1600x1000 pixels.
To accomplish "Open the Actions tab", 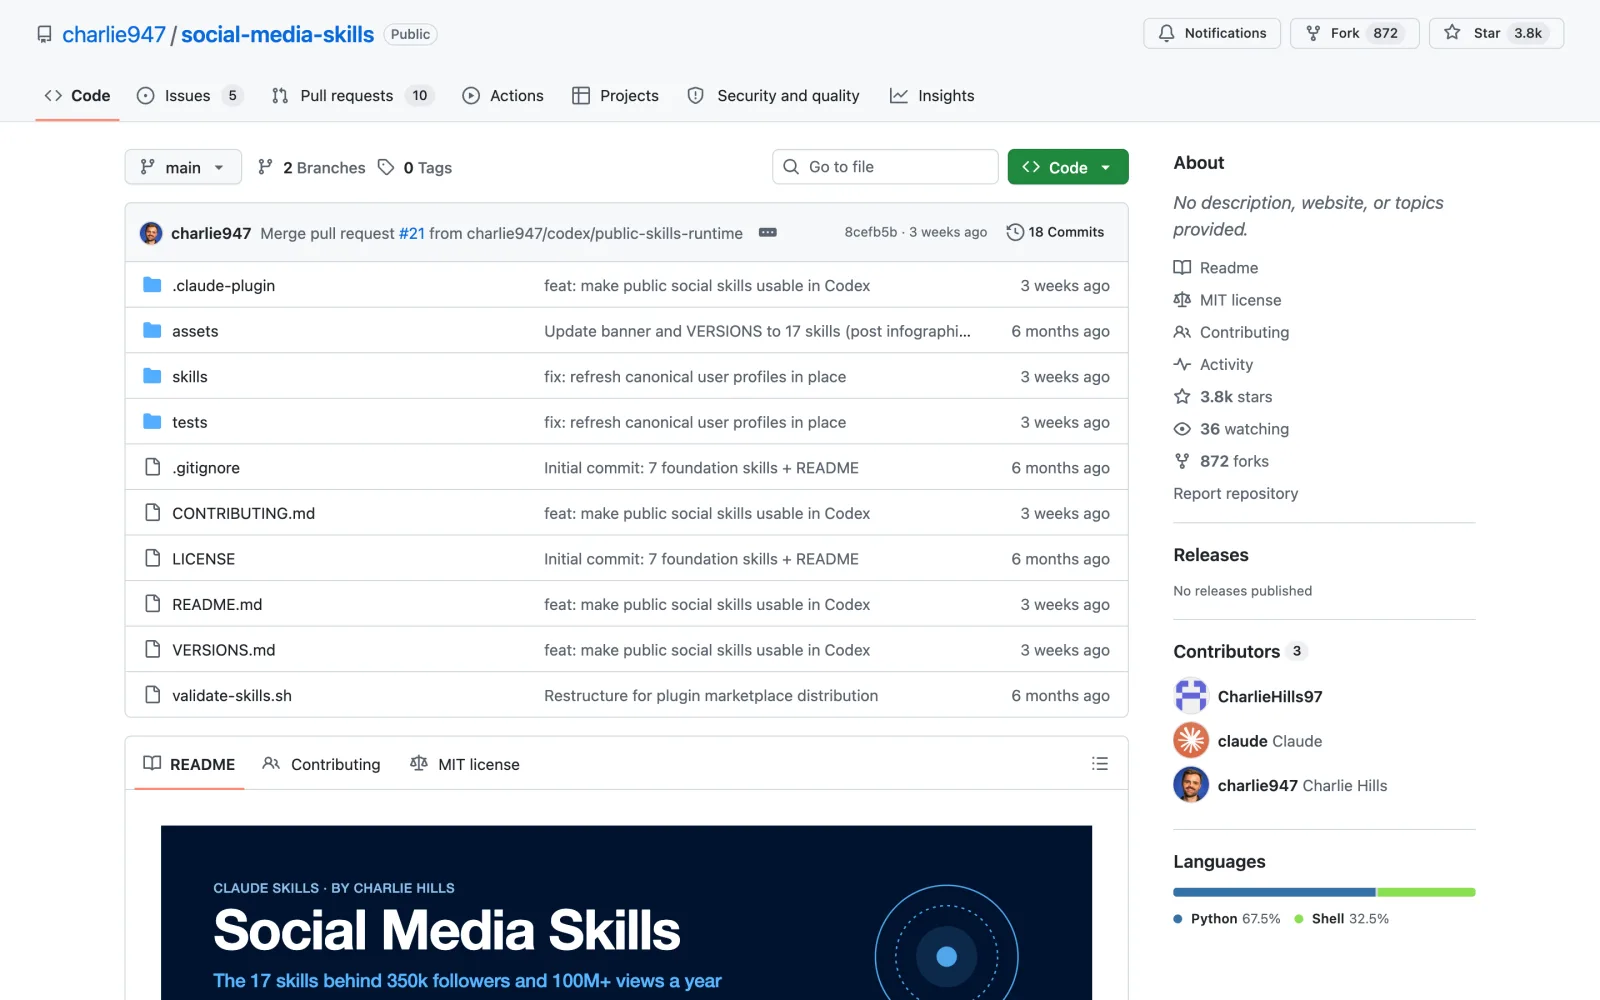I will (503, 96).
